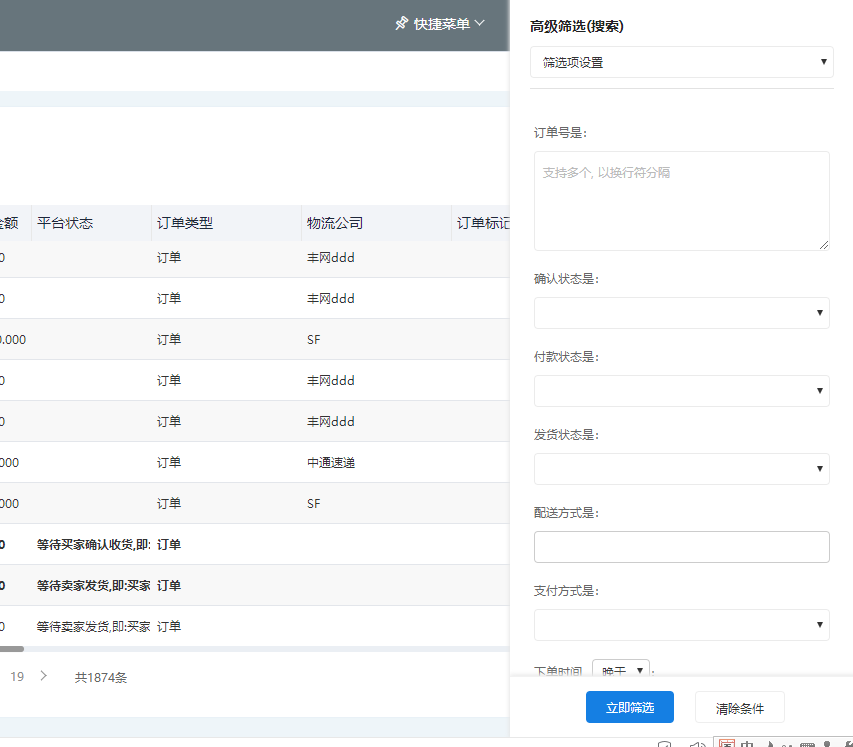This screenshot has height=747, width=853.
Task: Click the pin icon beside 快捷菜单
Action: [402, 23]
